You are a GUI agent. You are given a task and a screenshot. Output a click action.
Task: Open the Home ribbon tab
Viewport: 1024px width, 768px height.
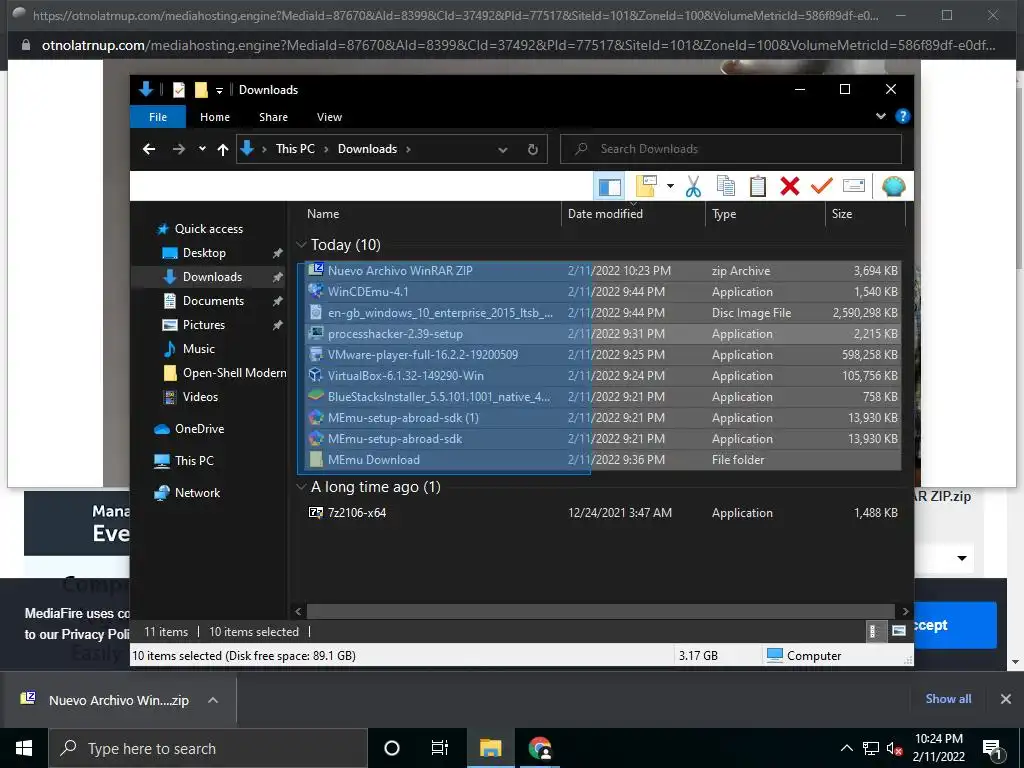coord(215,117)
